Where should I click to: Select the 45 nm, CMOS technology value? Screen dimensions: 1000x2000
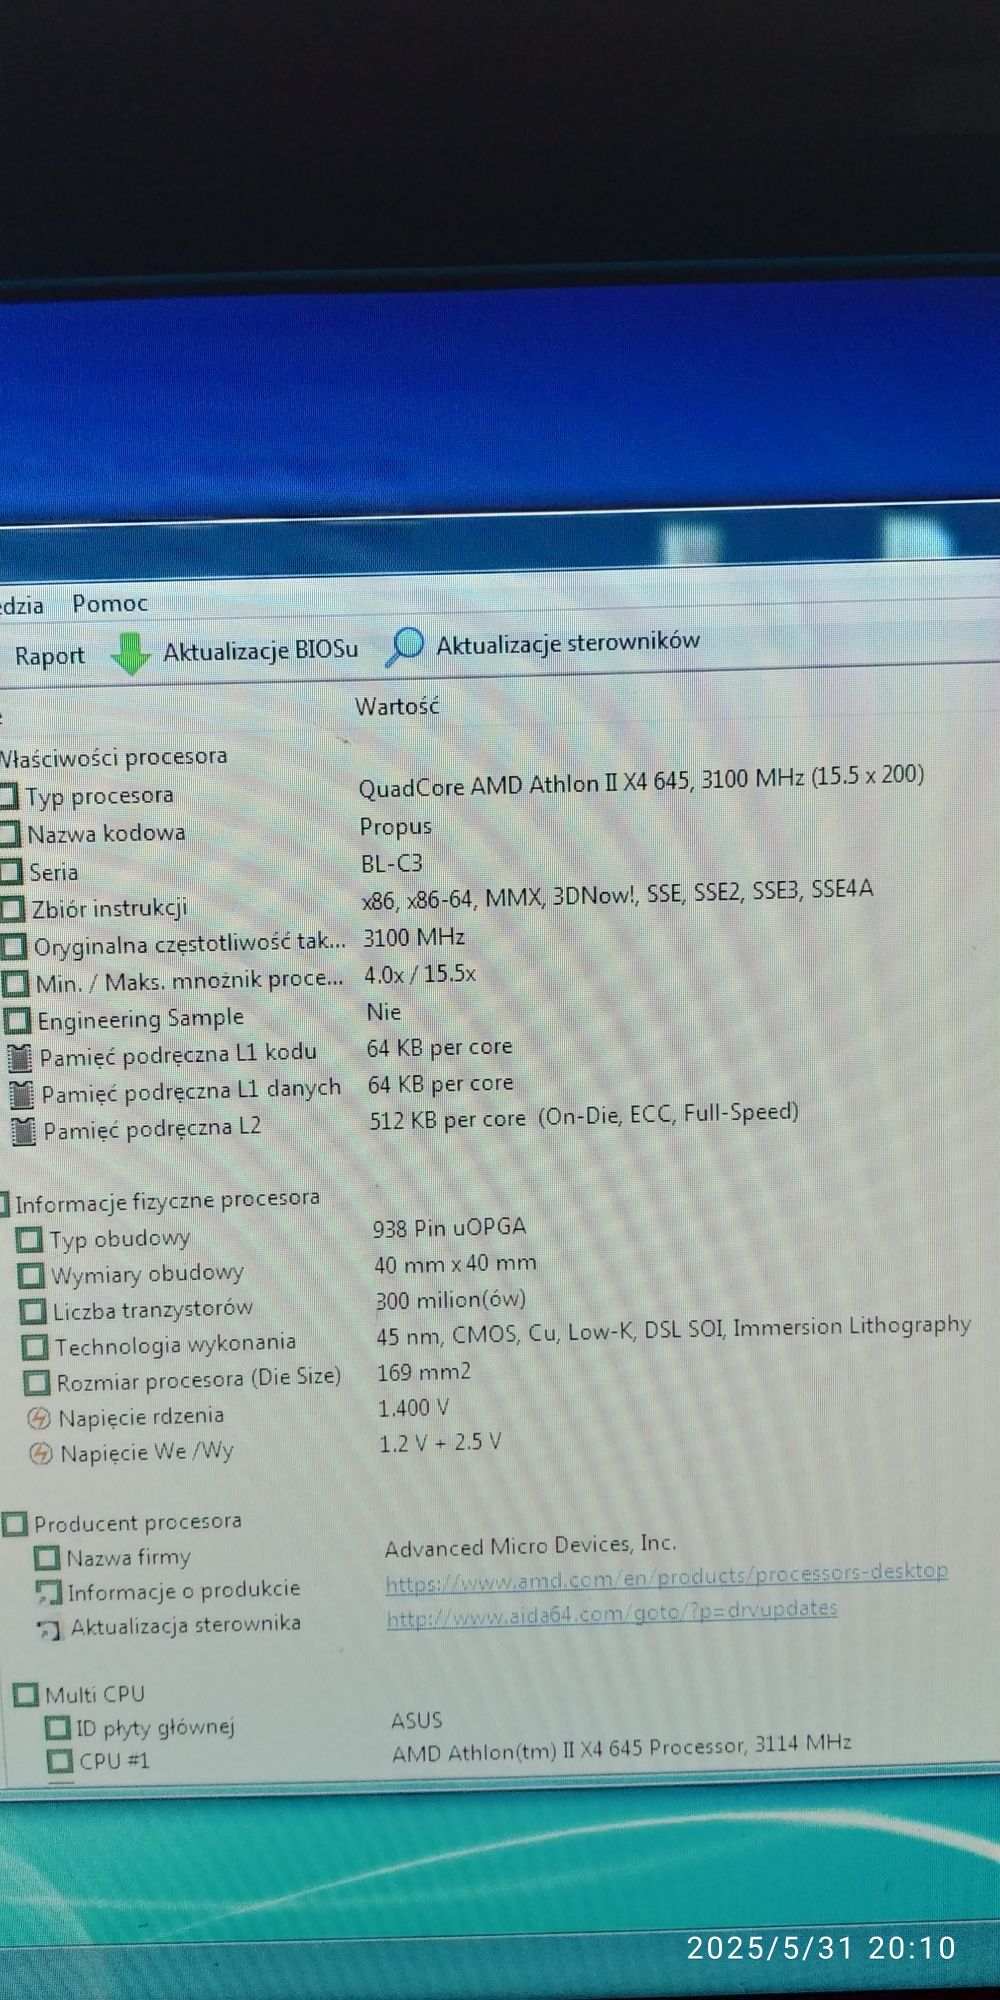674,1331
